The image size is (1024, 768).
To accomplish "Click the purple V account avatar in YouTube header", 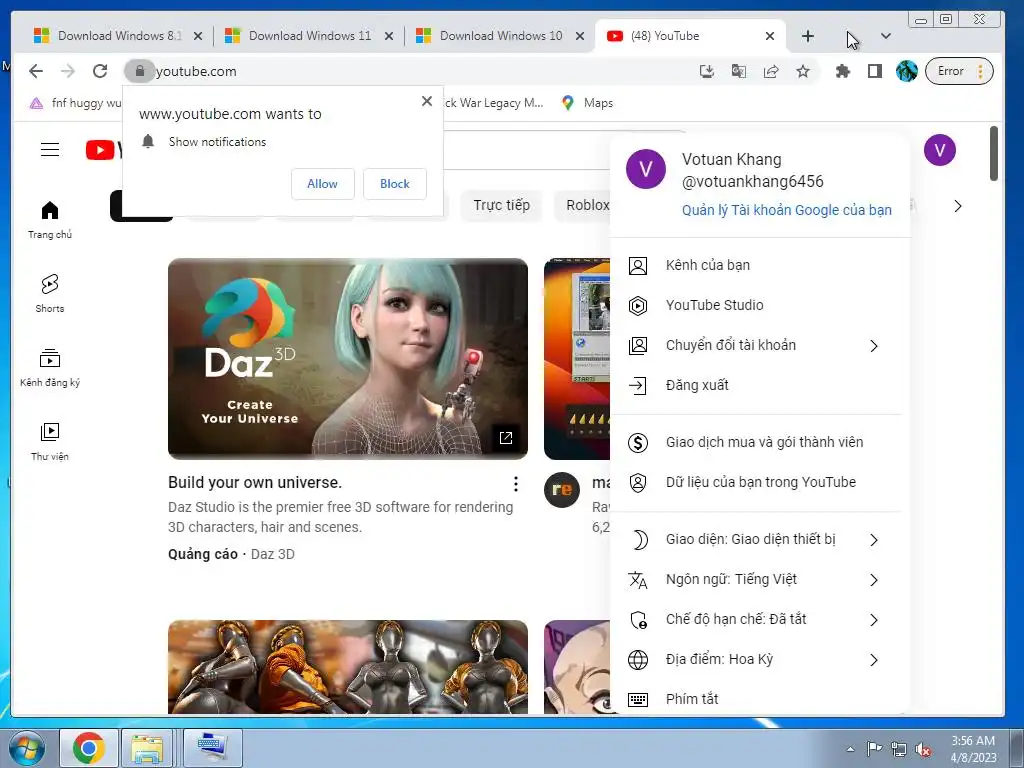I will click(939, 150).
